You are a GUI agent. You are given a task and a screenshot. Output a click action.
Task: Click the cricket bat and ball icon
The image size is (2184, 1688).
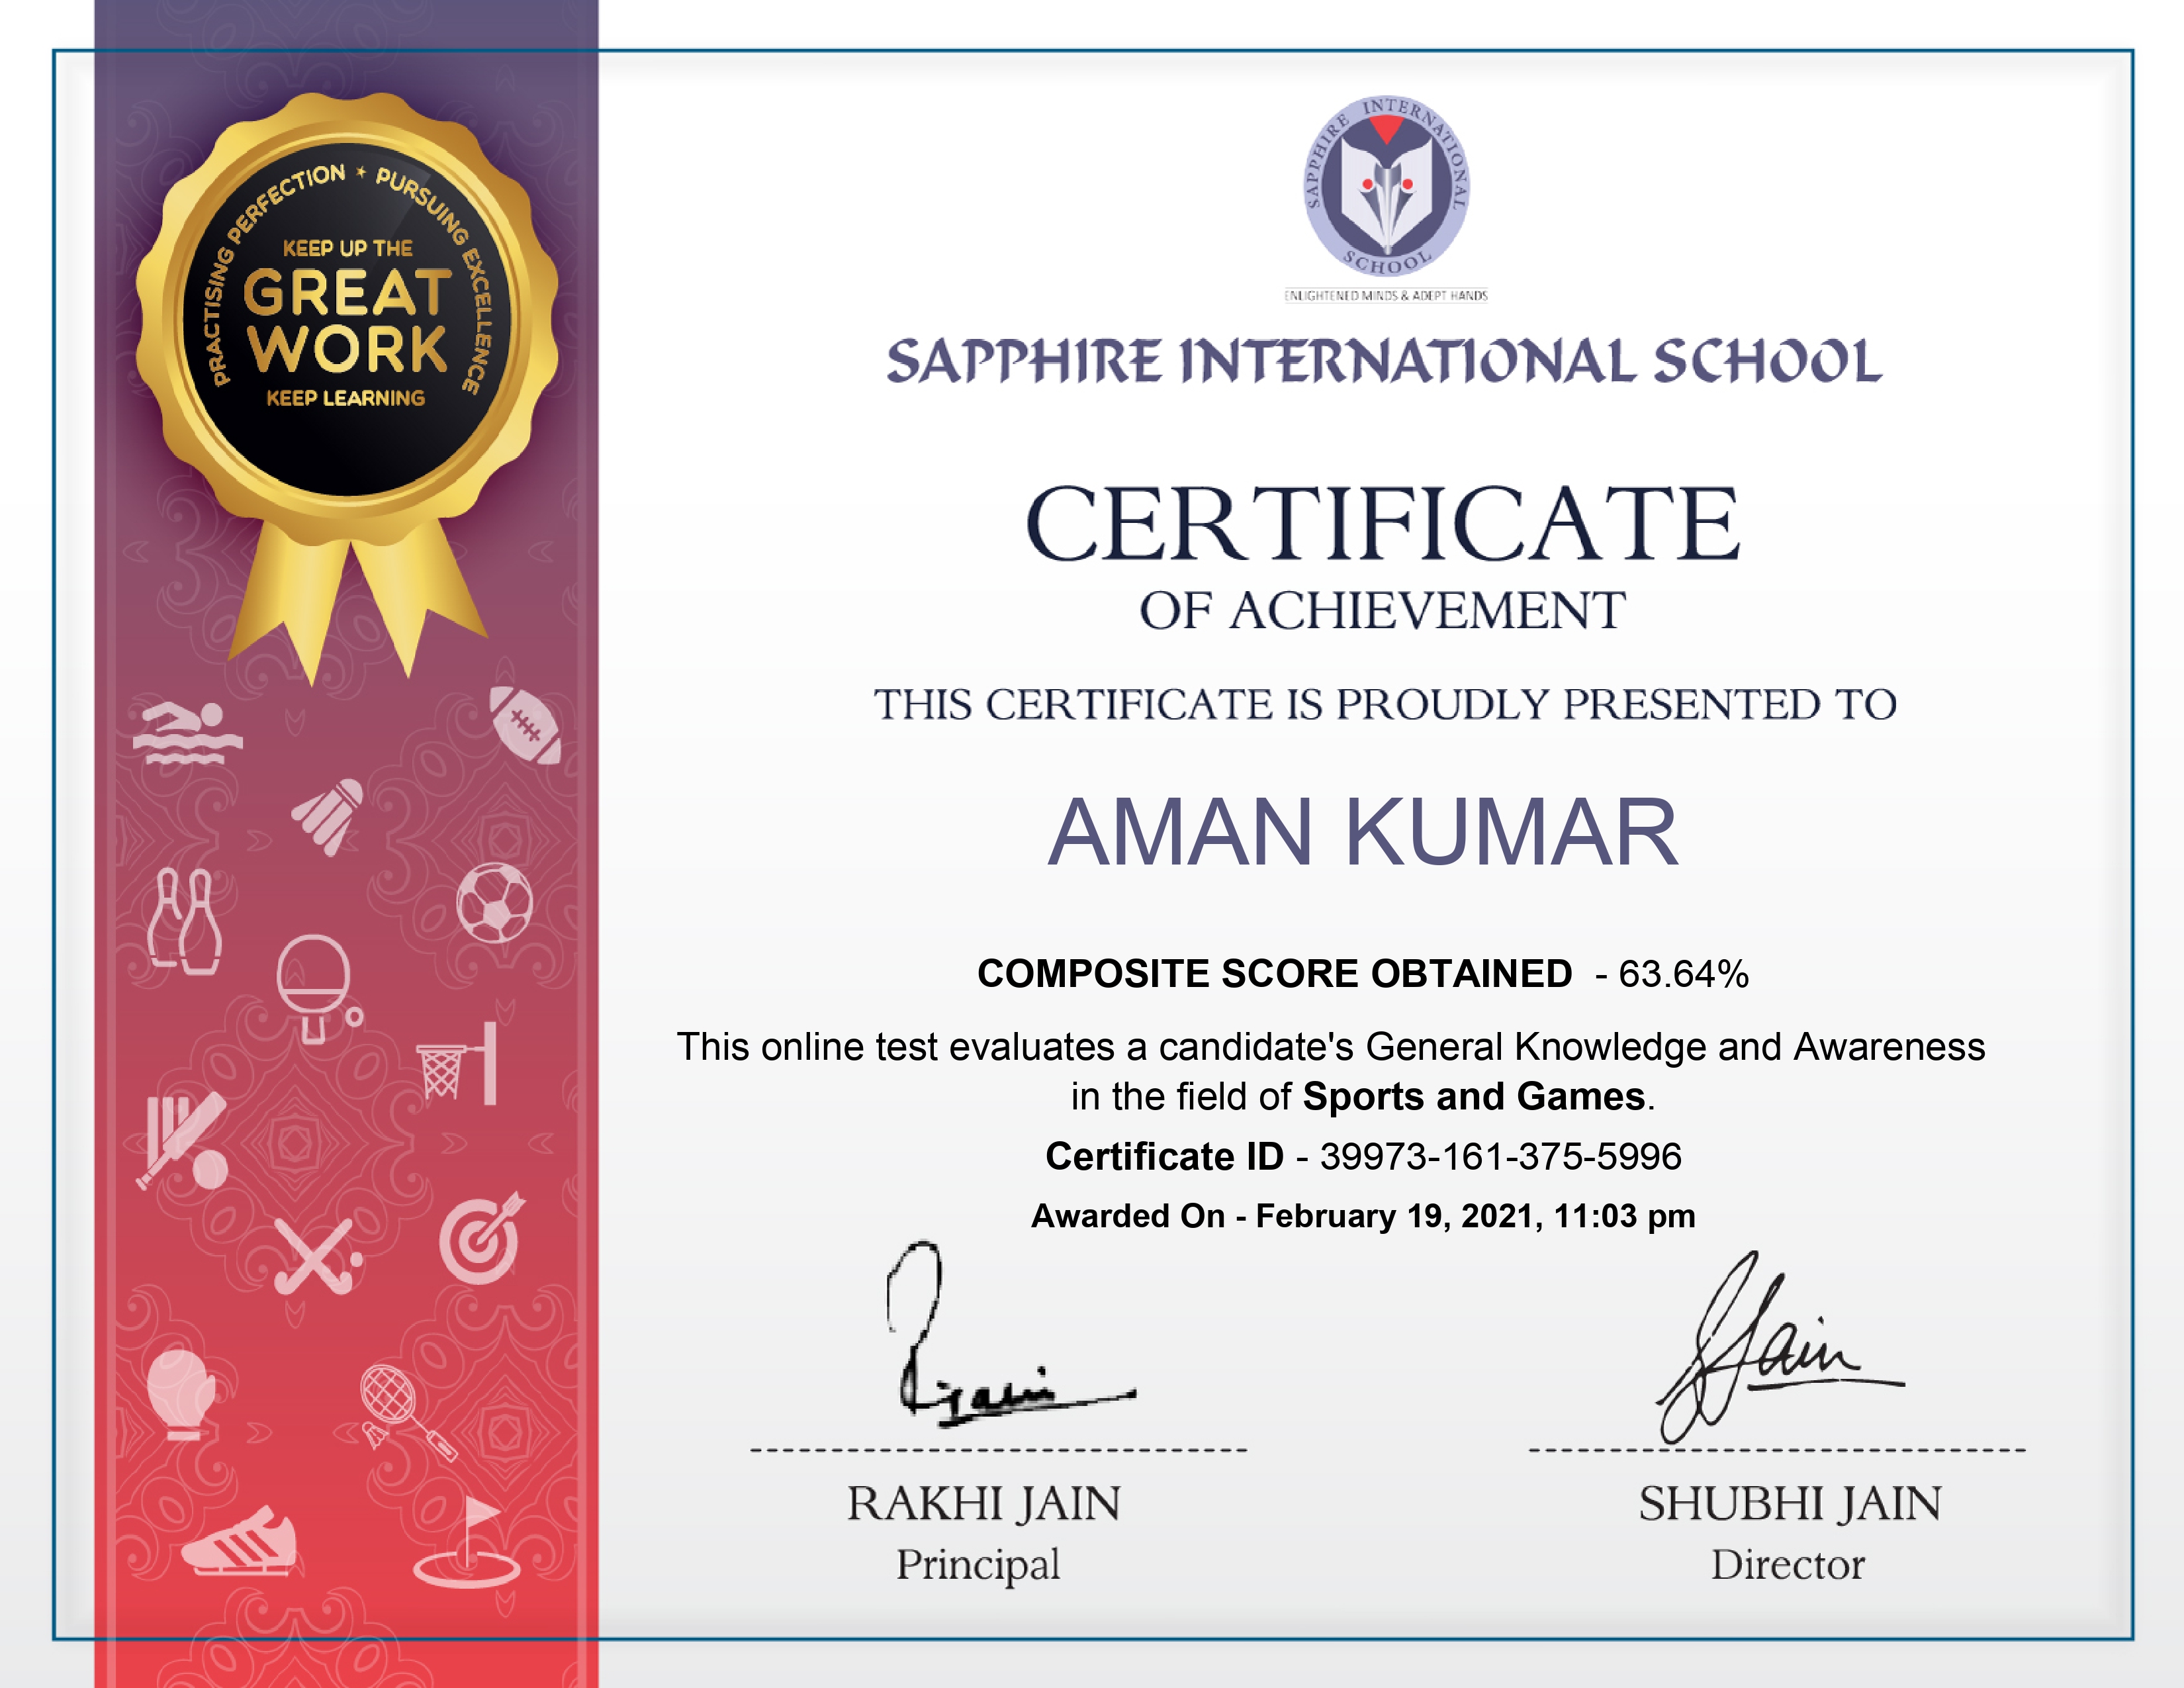point(182,1141)
